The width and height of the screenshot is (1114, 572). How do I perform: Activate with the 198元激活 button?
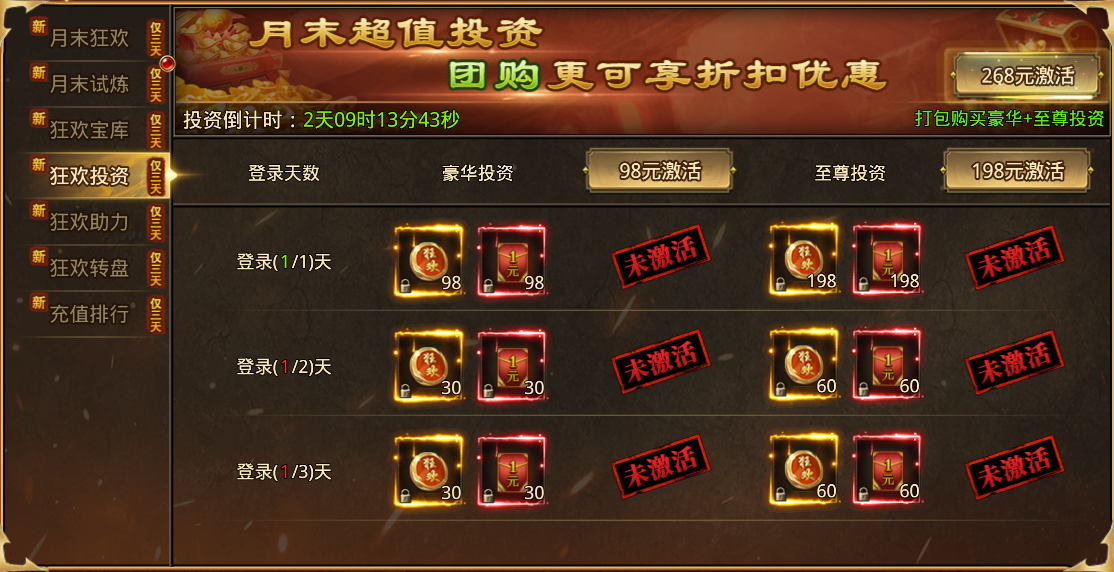(x=1017, y=171)
